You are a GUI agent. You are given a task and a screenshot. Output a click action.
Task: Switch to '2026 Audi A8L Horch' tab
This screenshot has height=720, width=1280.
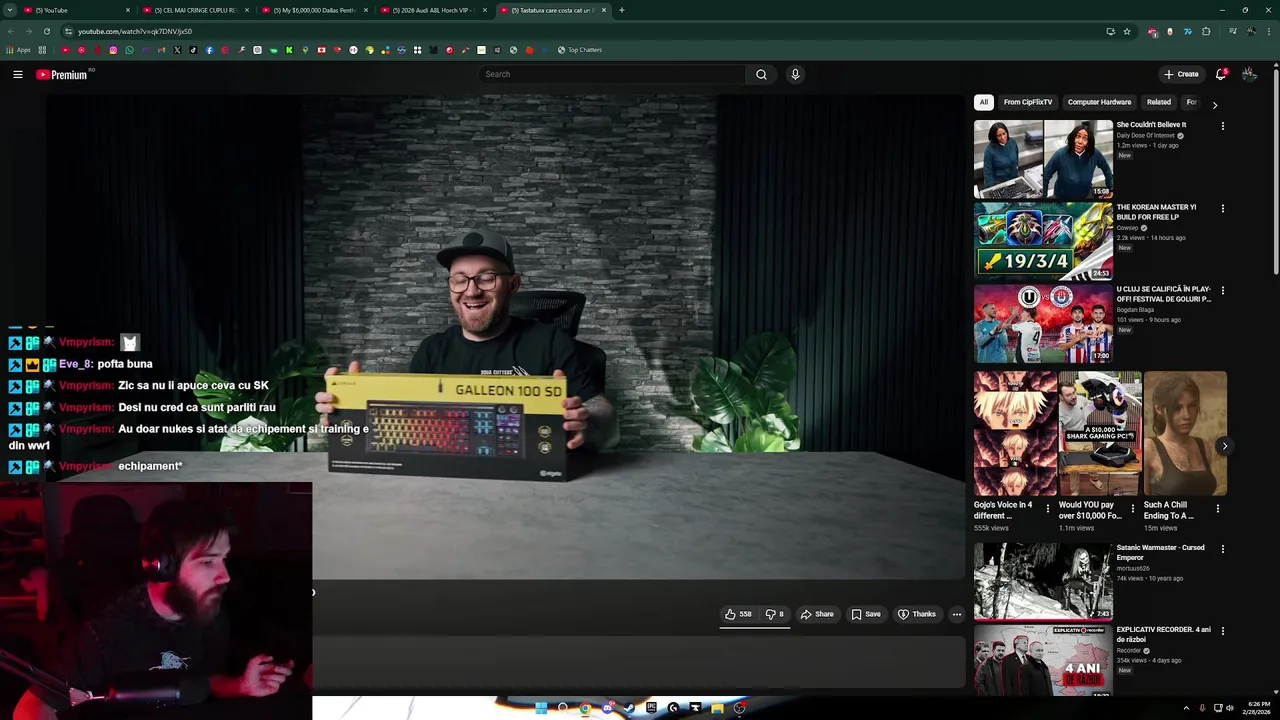pyautogui.click(x=434, y=10)
